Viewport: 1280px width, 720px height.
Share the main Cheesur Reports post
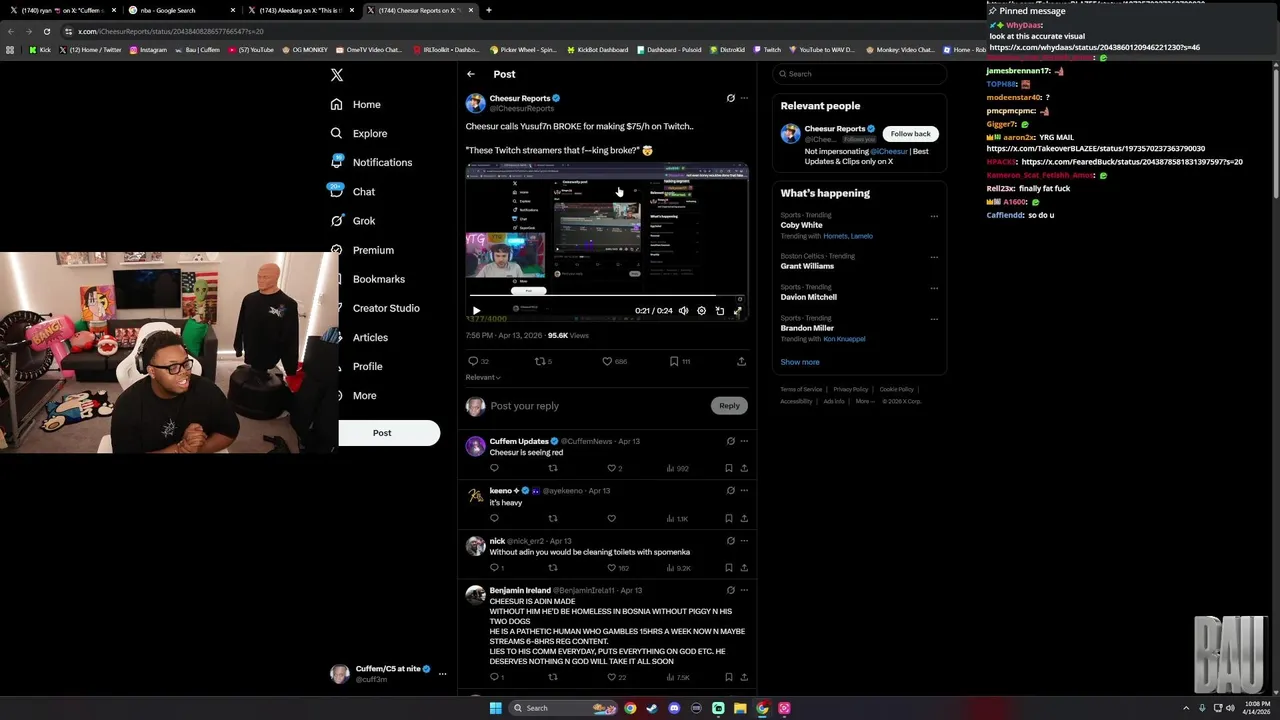point(741,361)
